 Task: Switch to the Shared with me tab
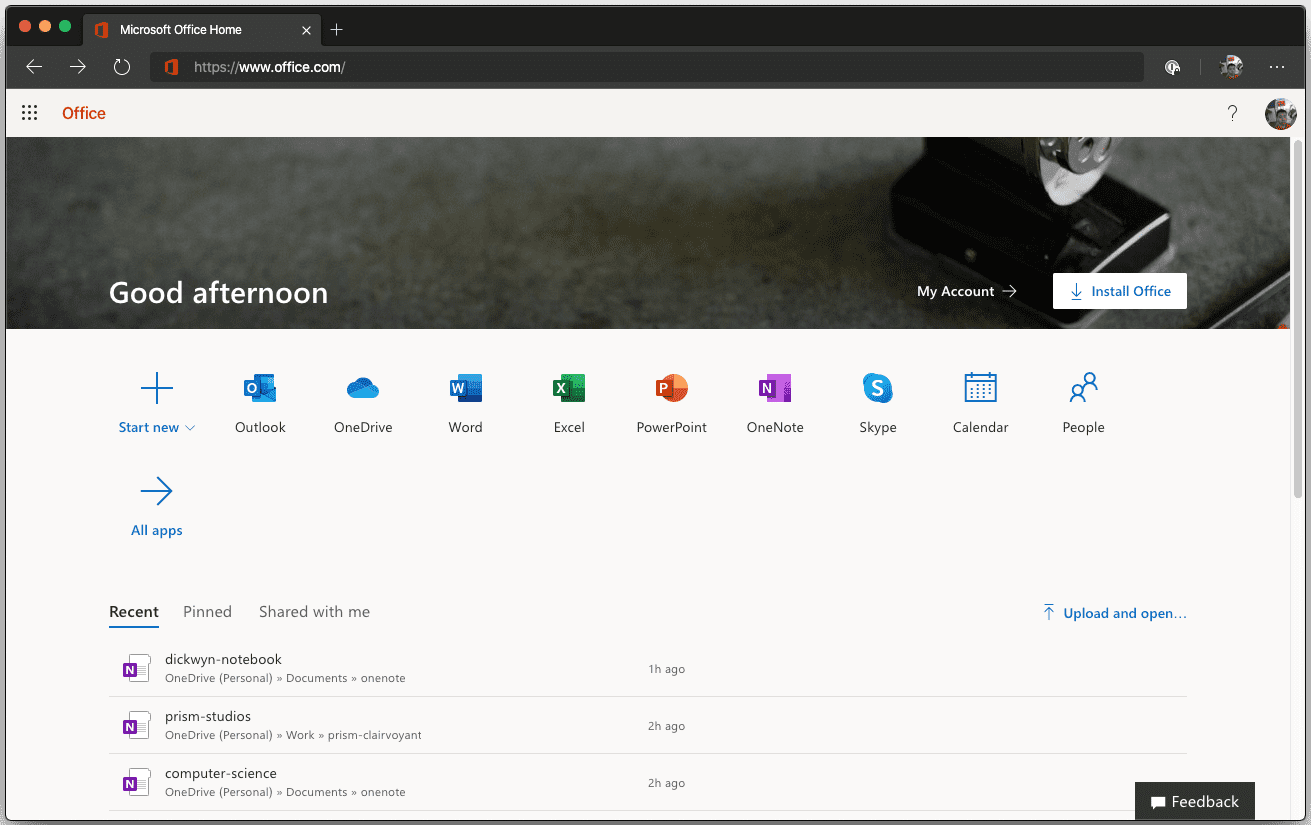(x=314, y=612)
